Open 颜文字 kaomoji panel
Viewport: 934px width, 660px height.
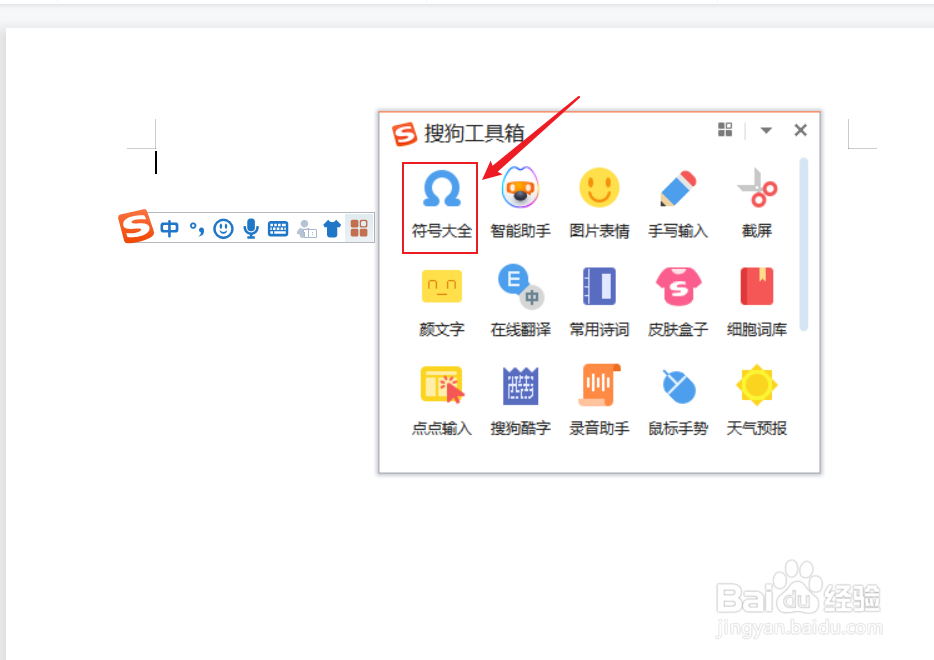pos(441,304)
